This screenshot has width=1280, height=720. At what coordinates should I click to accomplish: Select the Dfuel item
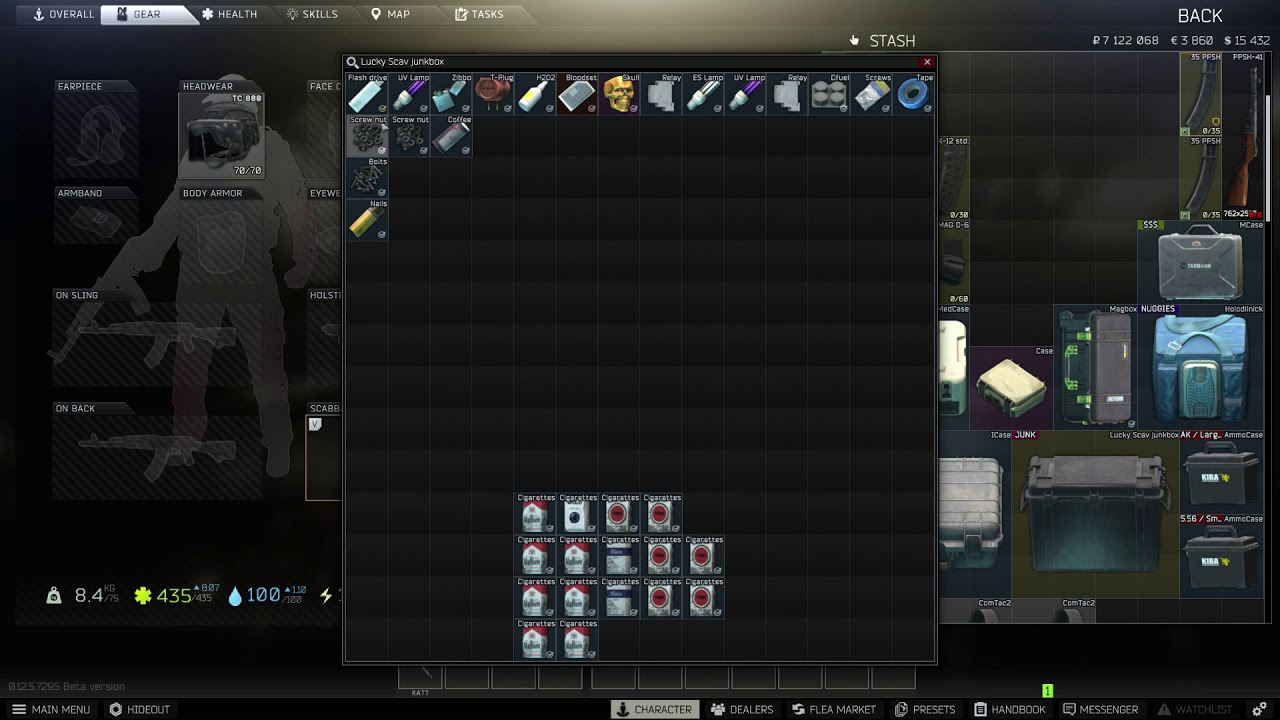pos(829,93)
